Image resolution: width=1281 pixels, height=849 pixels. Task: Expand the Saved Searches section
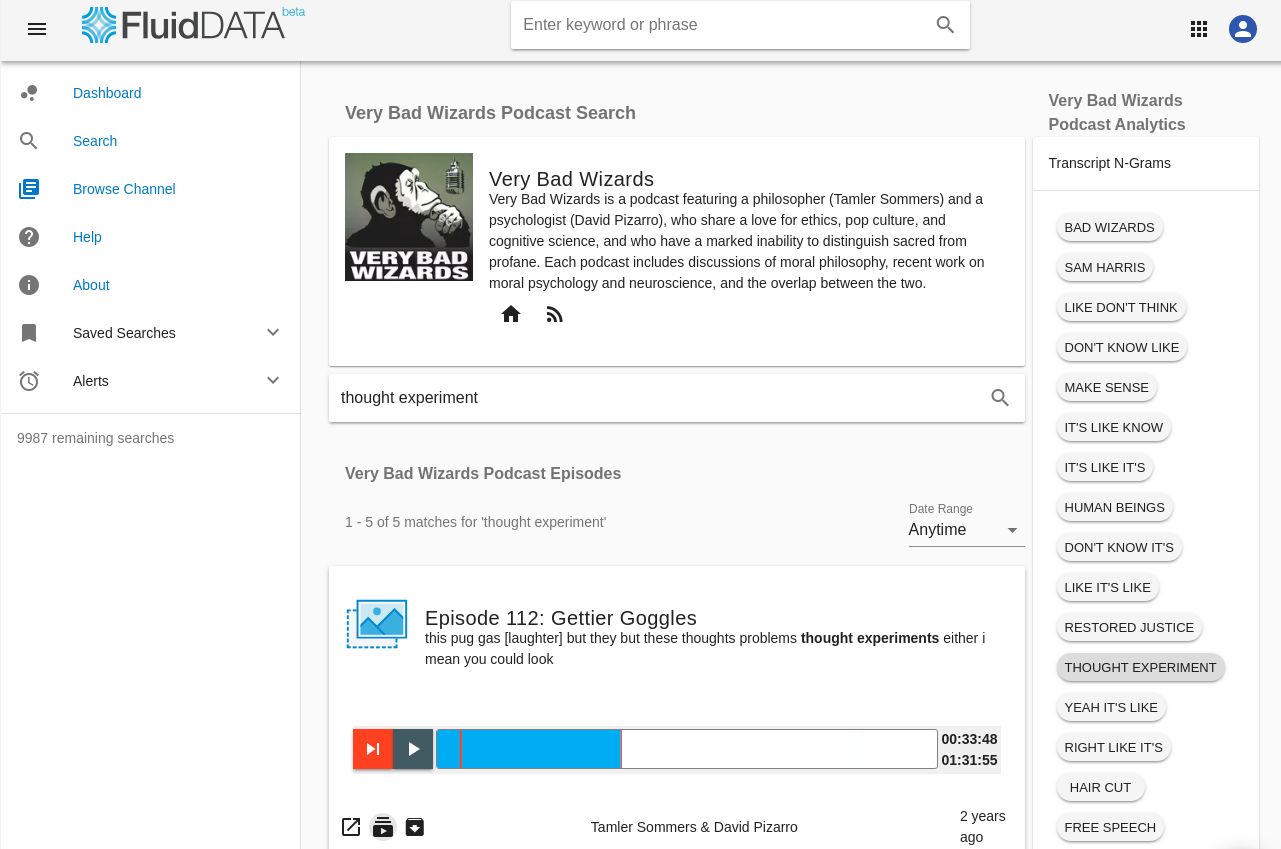coord(273,333)
